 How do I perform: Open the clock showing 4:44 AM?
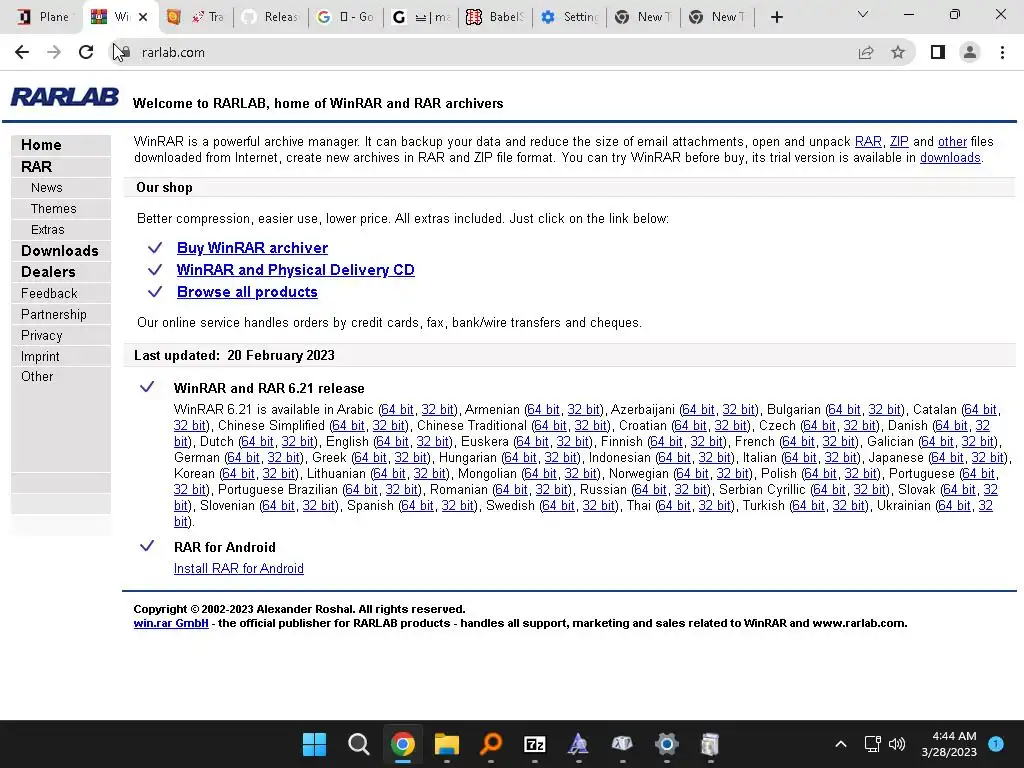pyautogui.click(x=949, y=744)
